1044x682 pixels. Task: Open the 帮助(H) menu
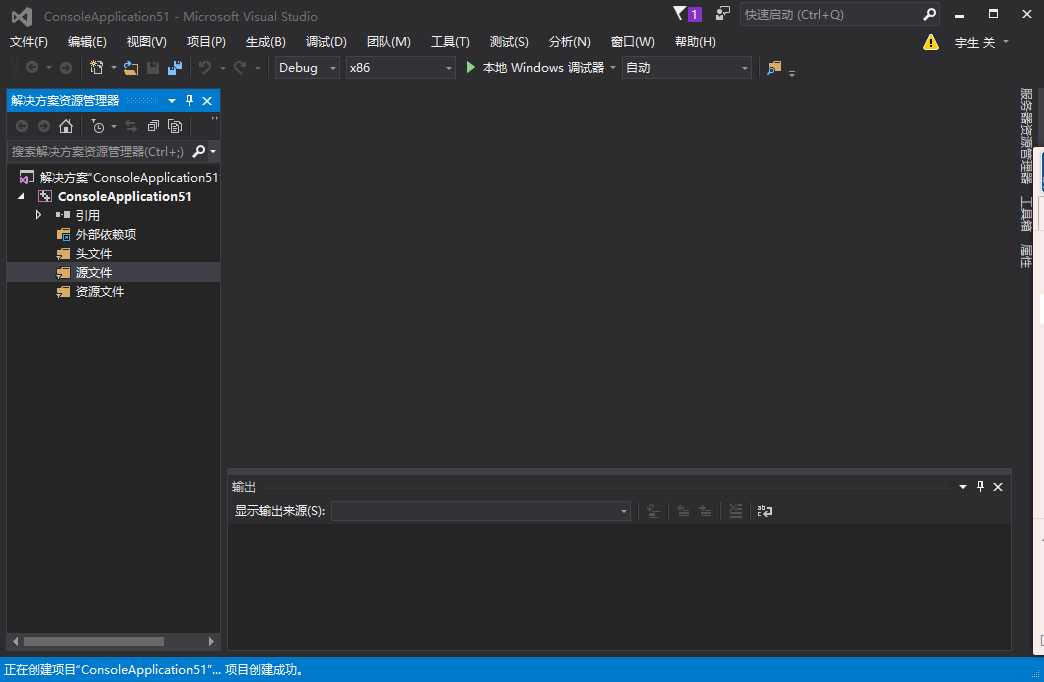click(x=695, y=41)
